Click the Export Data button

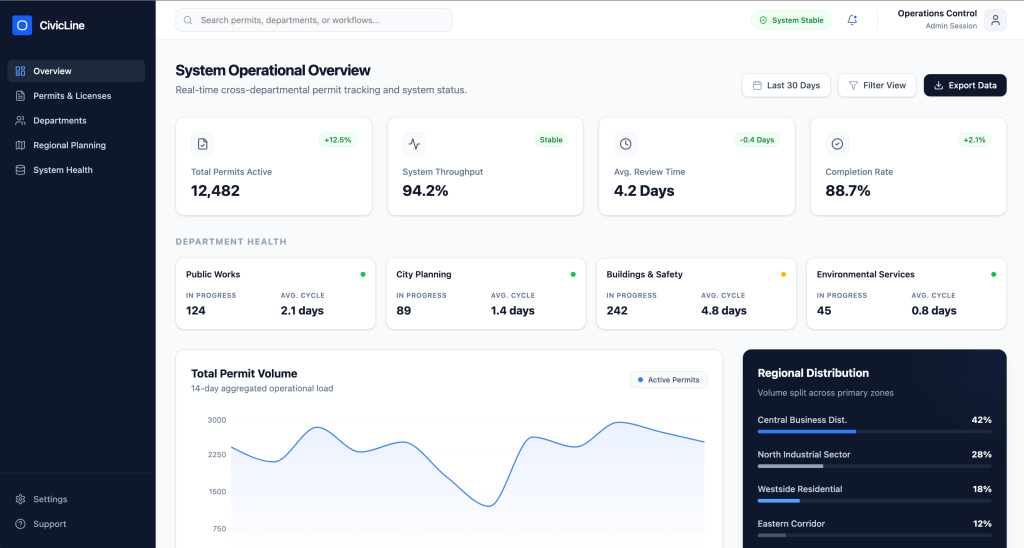[x=964, y=86]
